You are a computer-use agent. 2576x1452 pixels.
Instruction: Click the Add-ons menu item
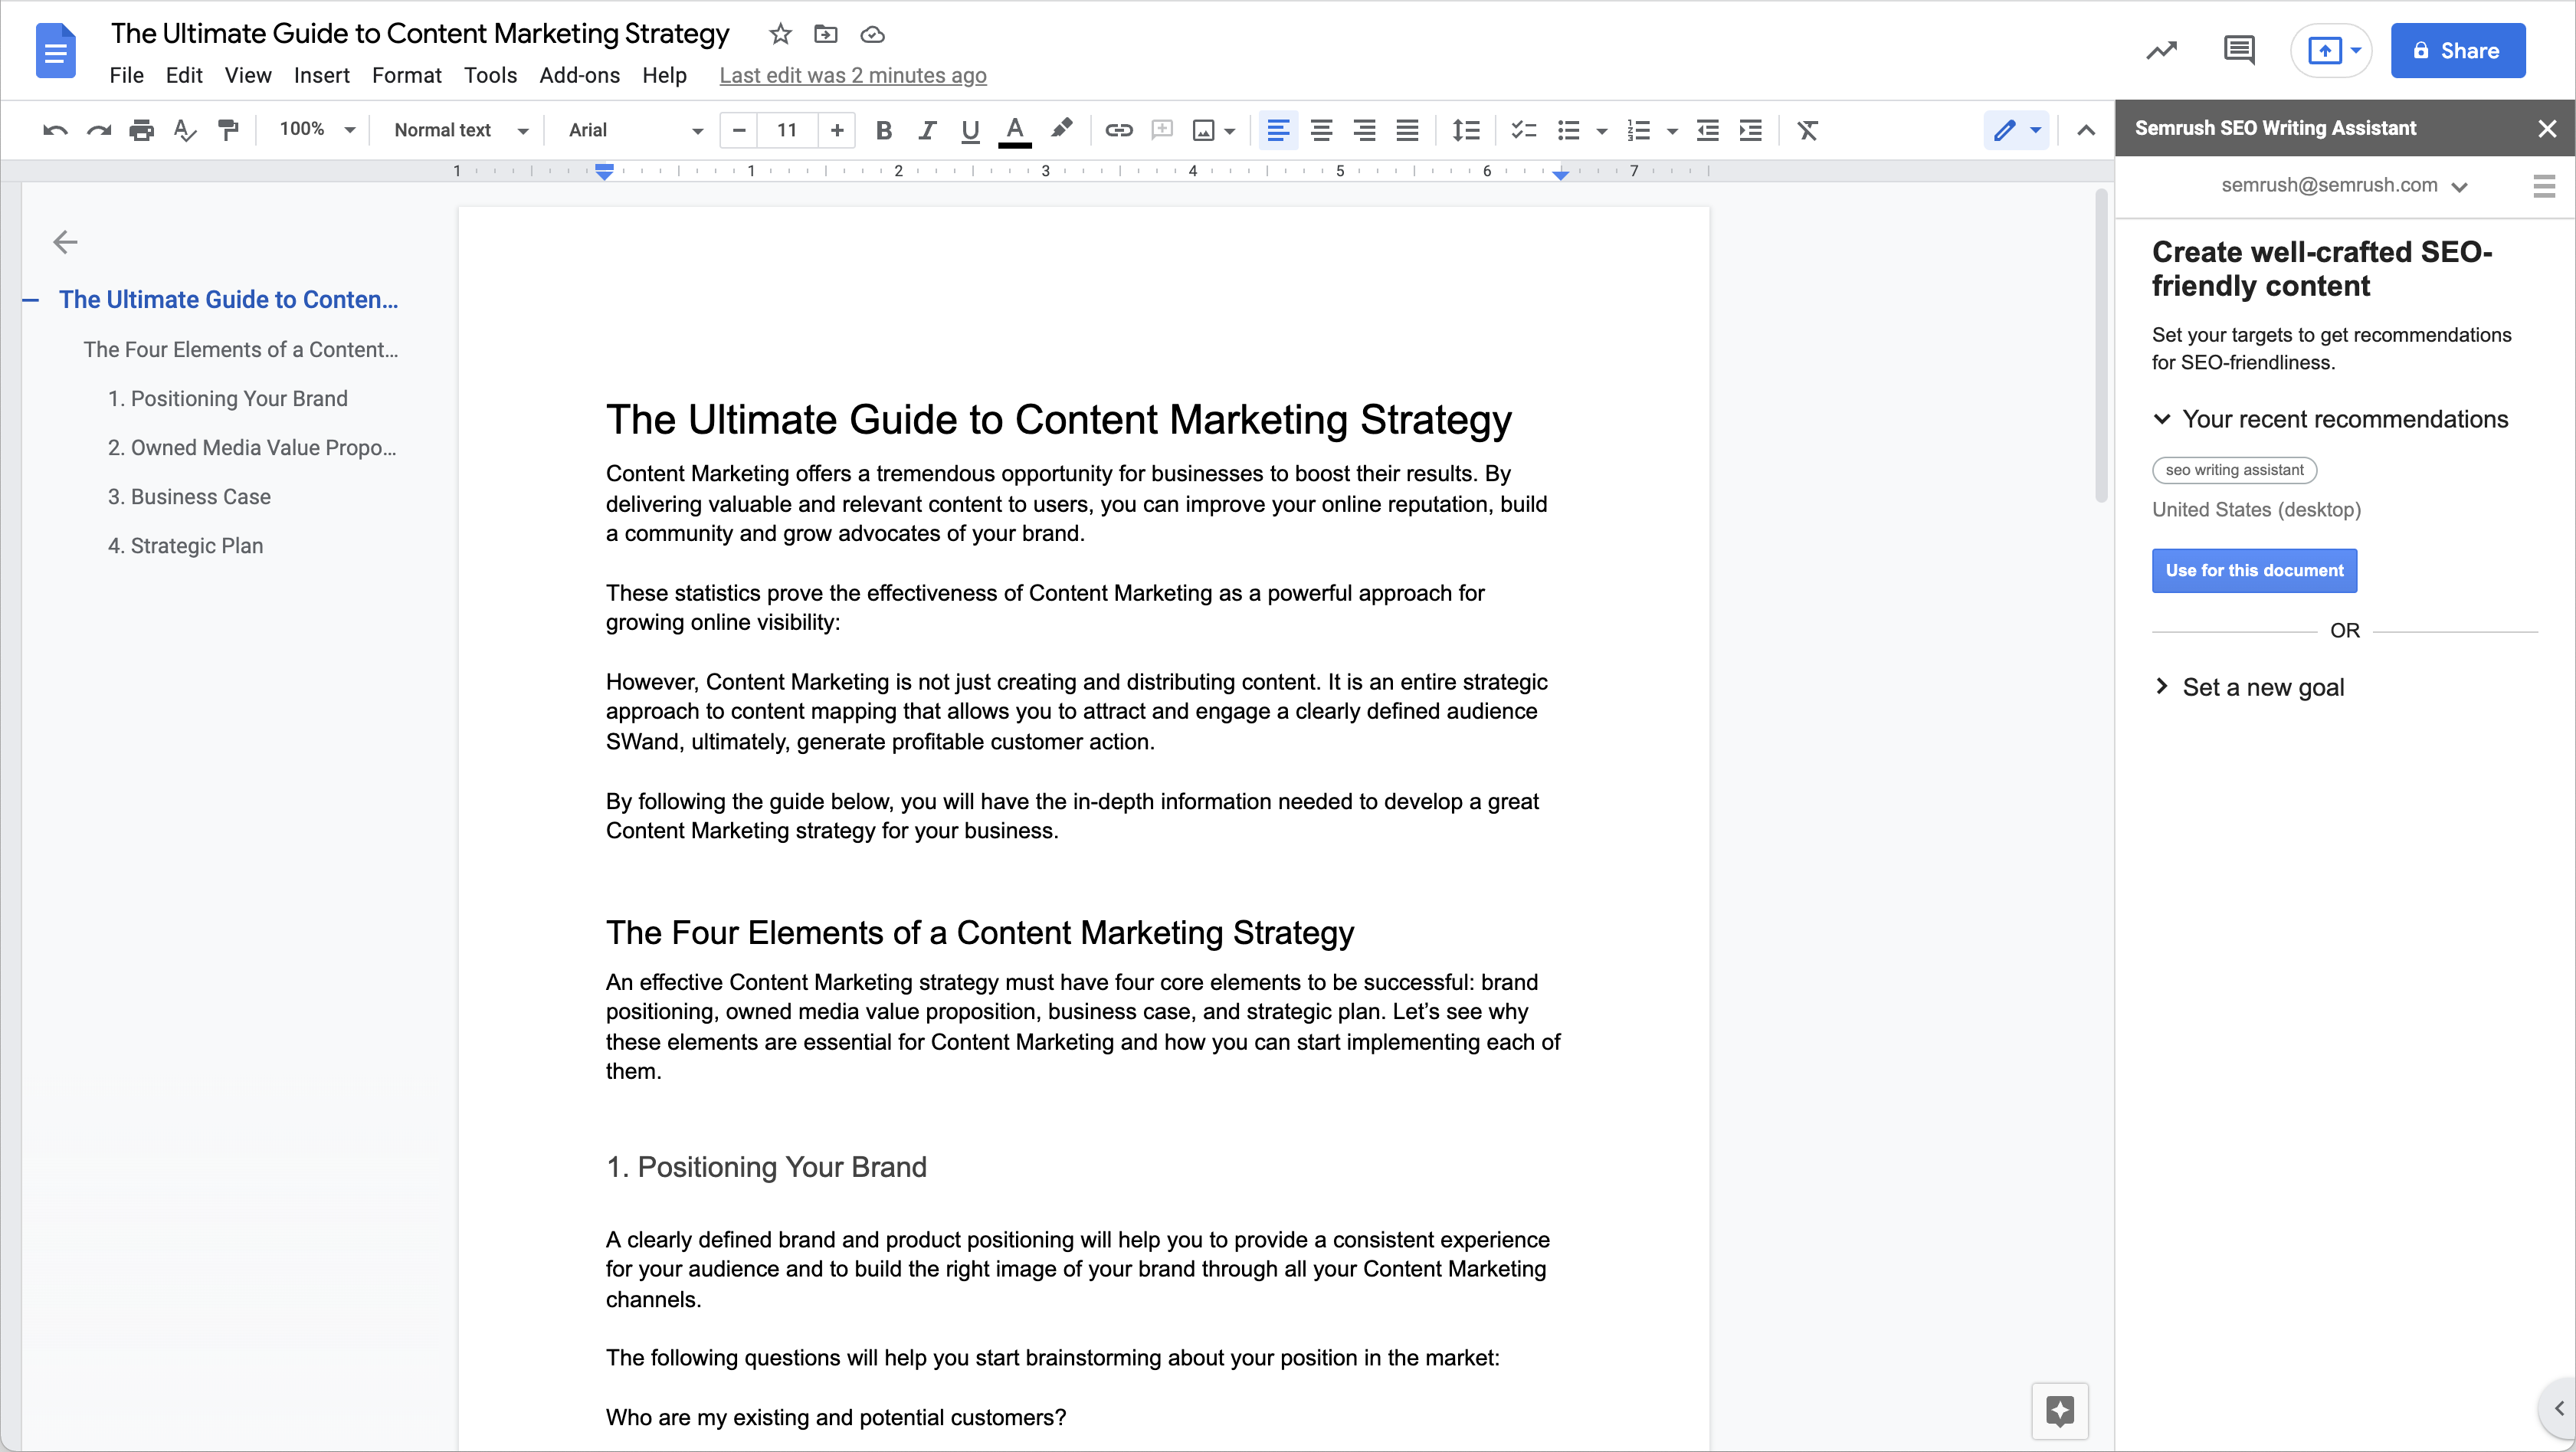[x=578, y=74]
